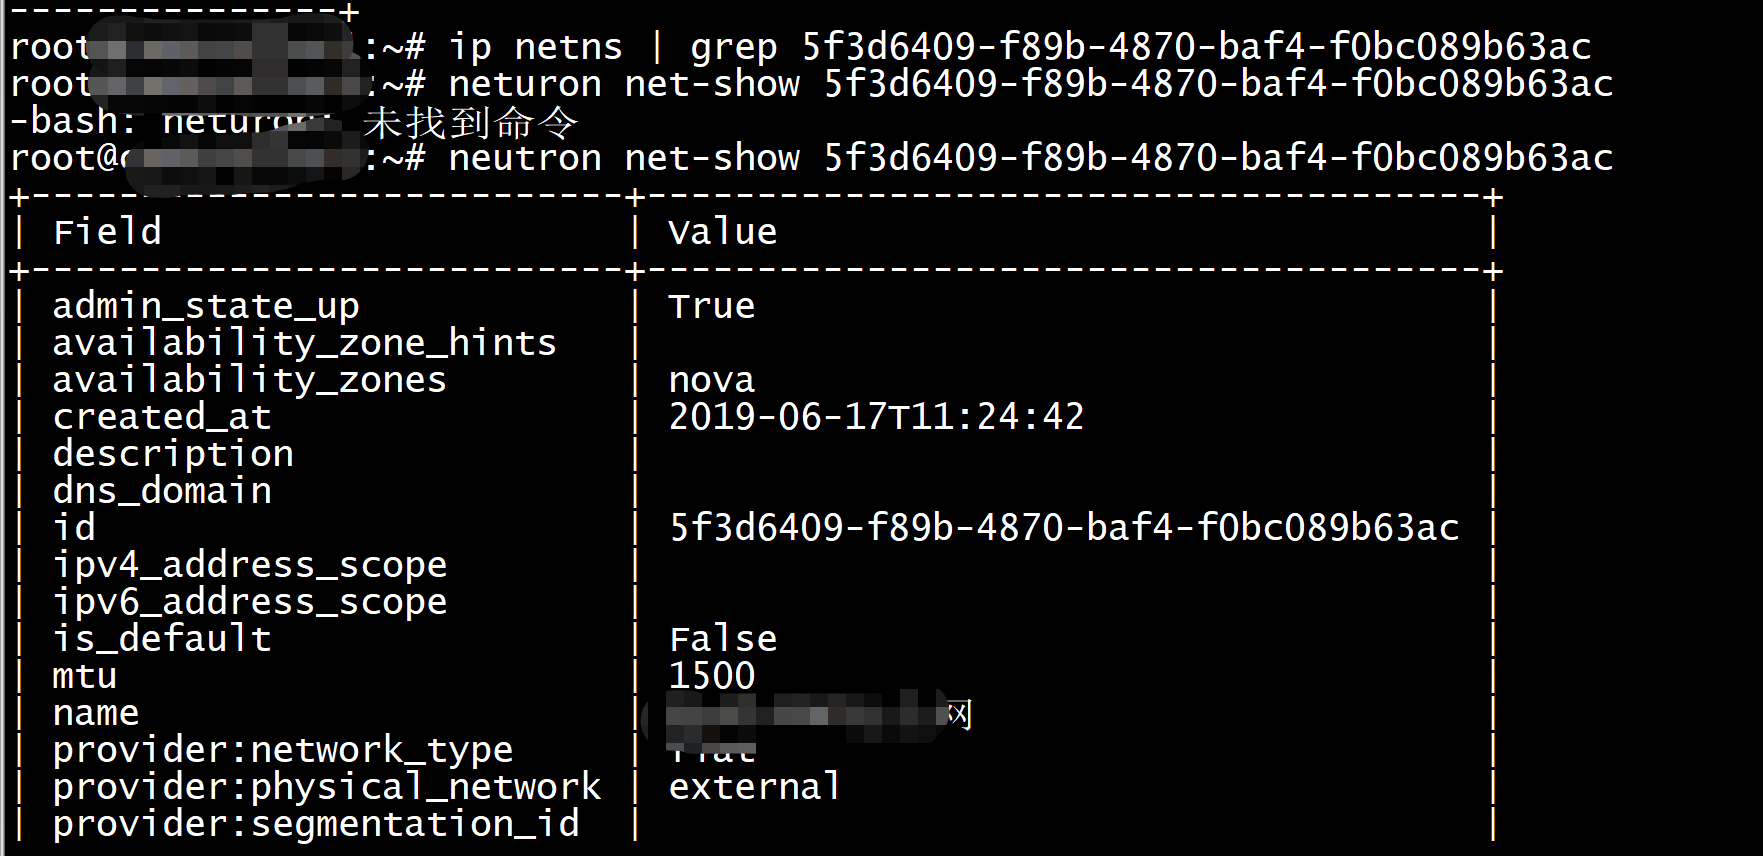1763x856 pixels.
Task: Click the neutron net-show command line
Action: pos(1030,158)
